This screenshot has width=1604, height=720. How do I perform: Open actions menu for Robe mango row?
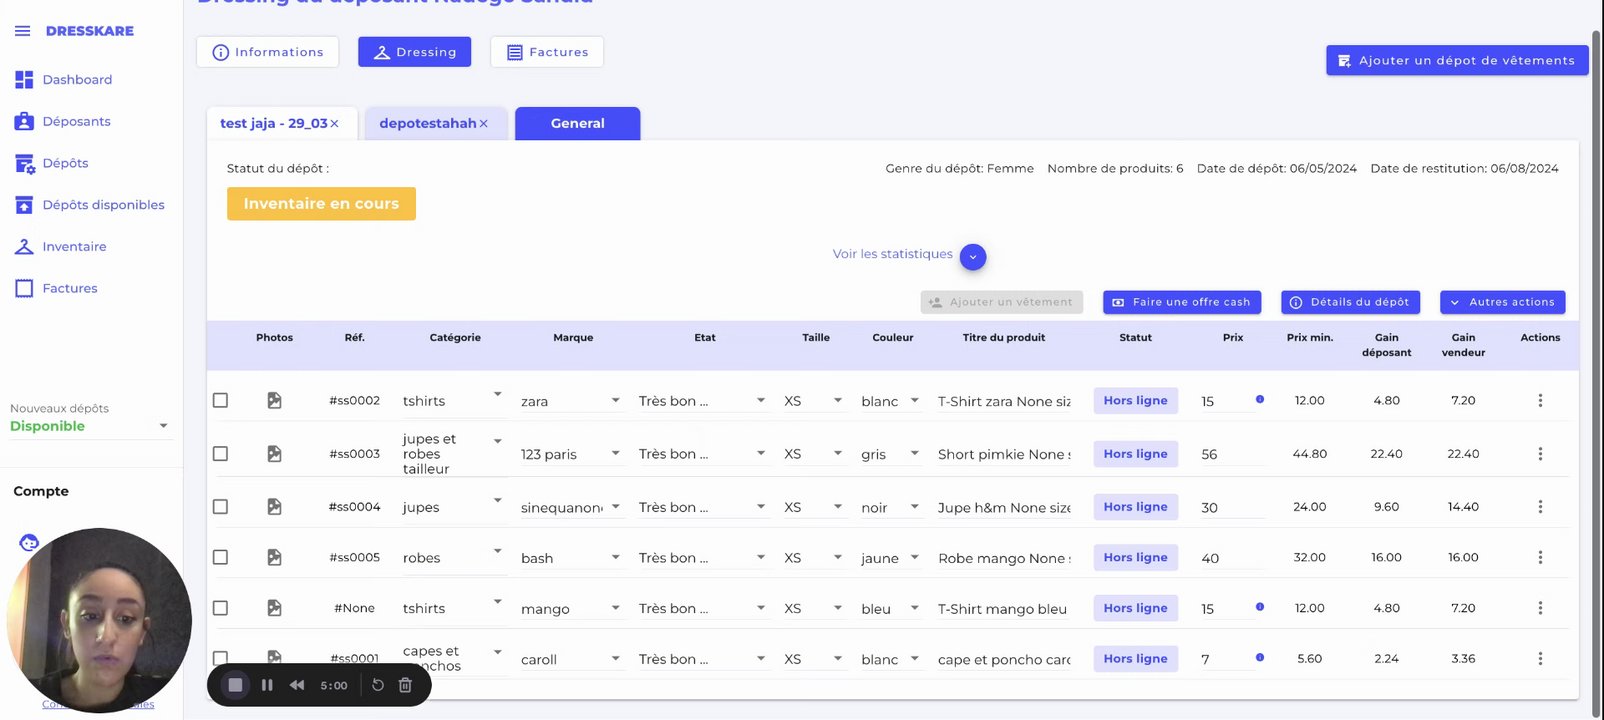click(1540, 557)
